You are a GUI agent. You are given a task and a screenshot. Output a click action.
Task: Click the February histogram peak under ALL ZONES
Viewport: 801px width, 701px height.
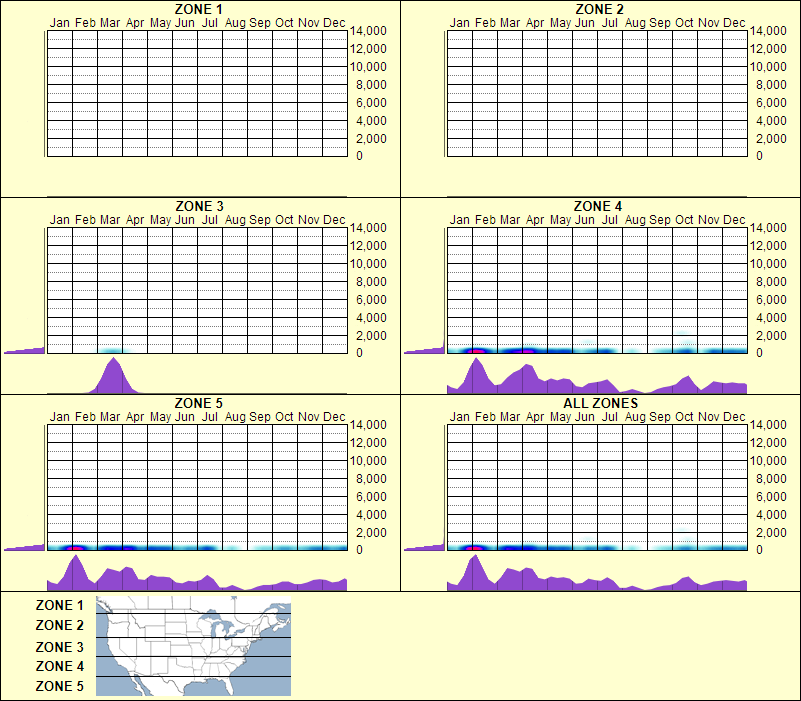pos(476,574)
